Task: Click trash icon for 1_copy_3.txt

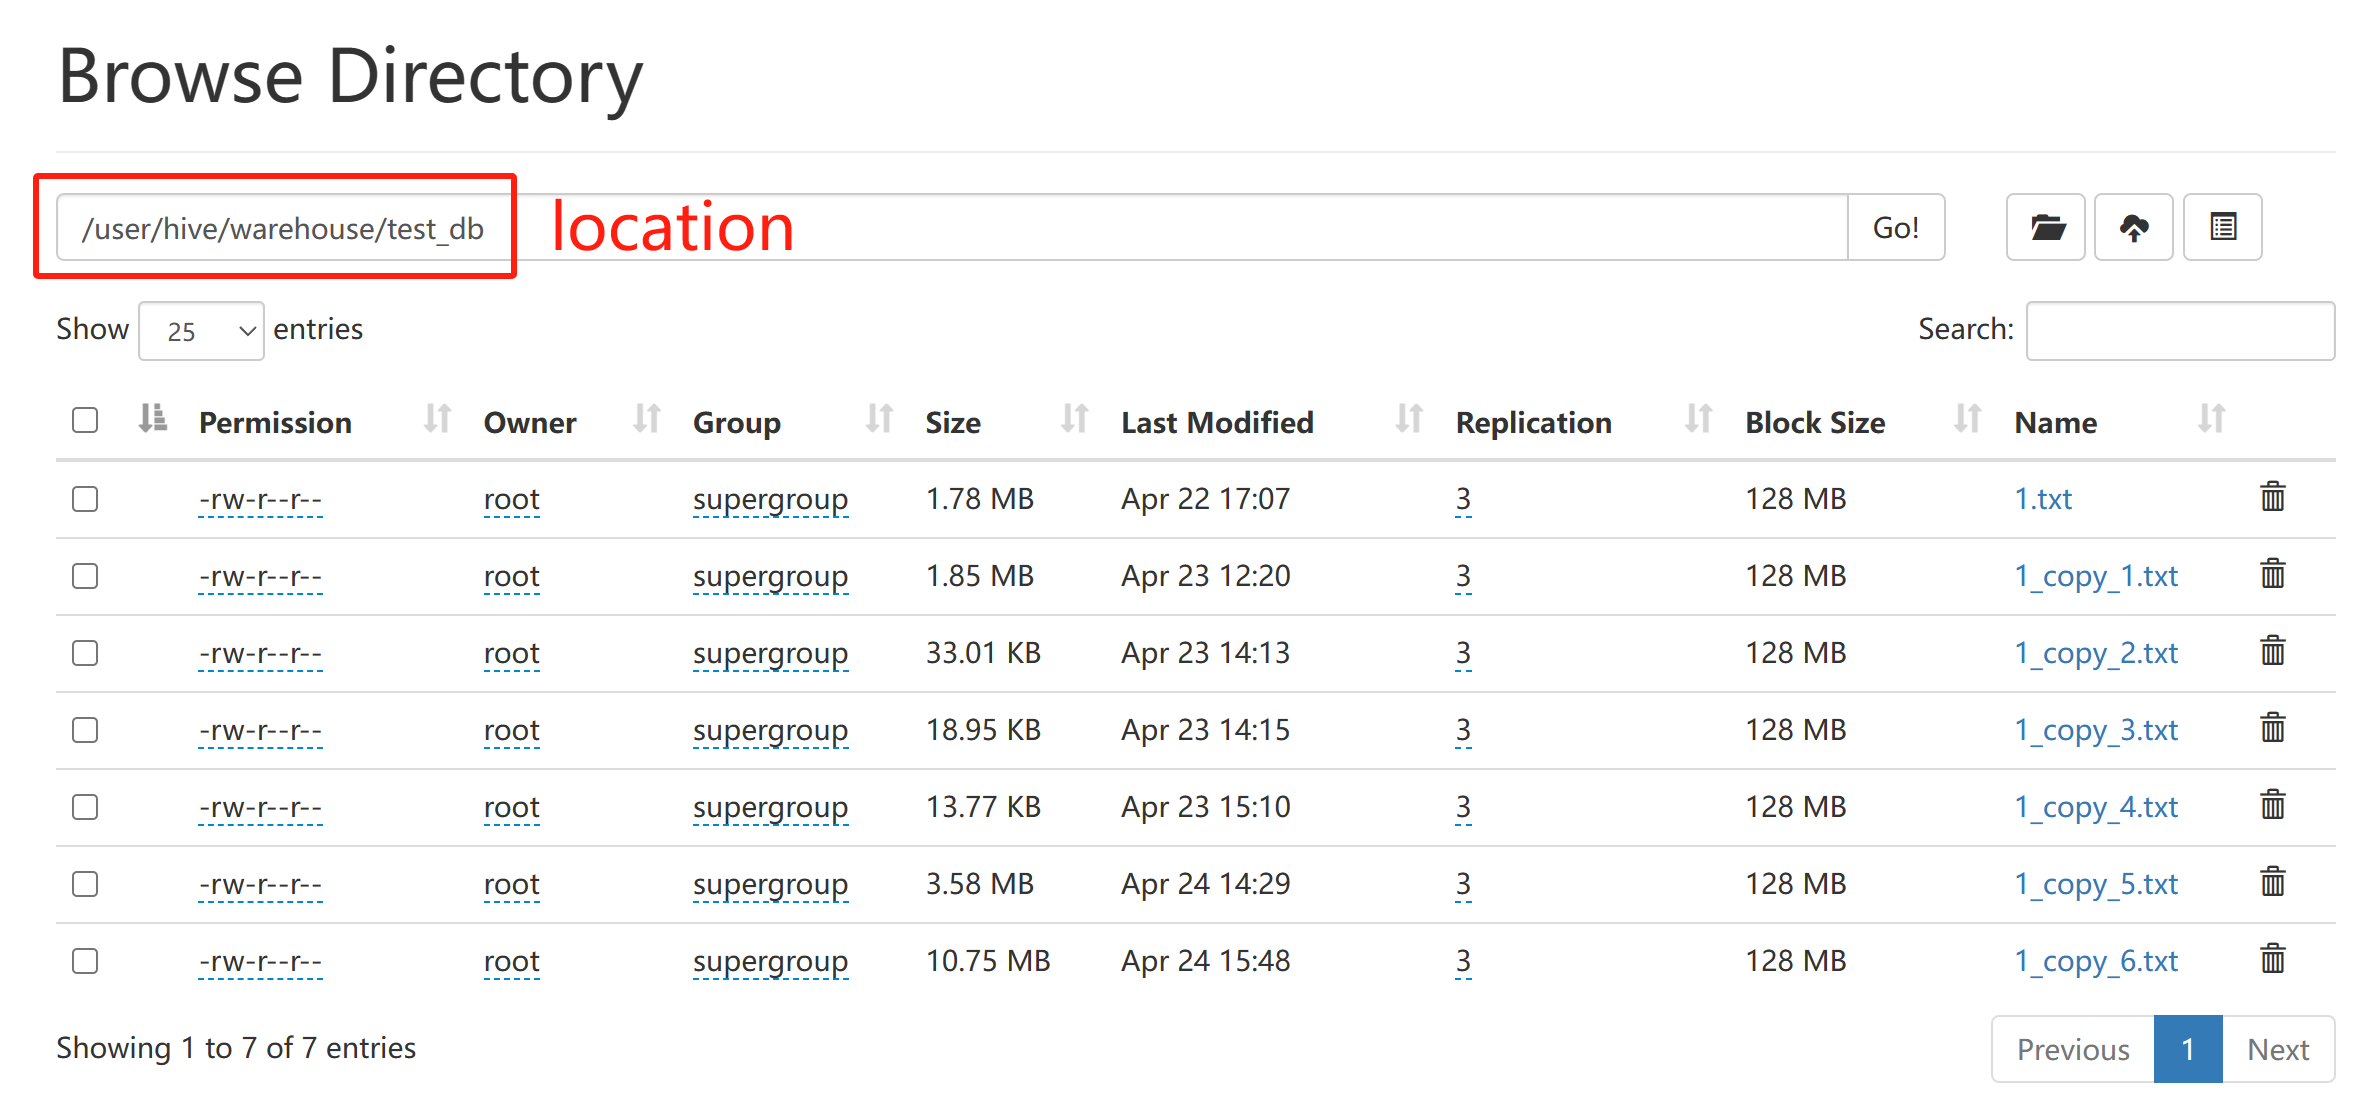Action: [x=2272, y=728]
